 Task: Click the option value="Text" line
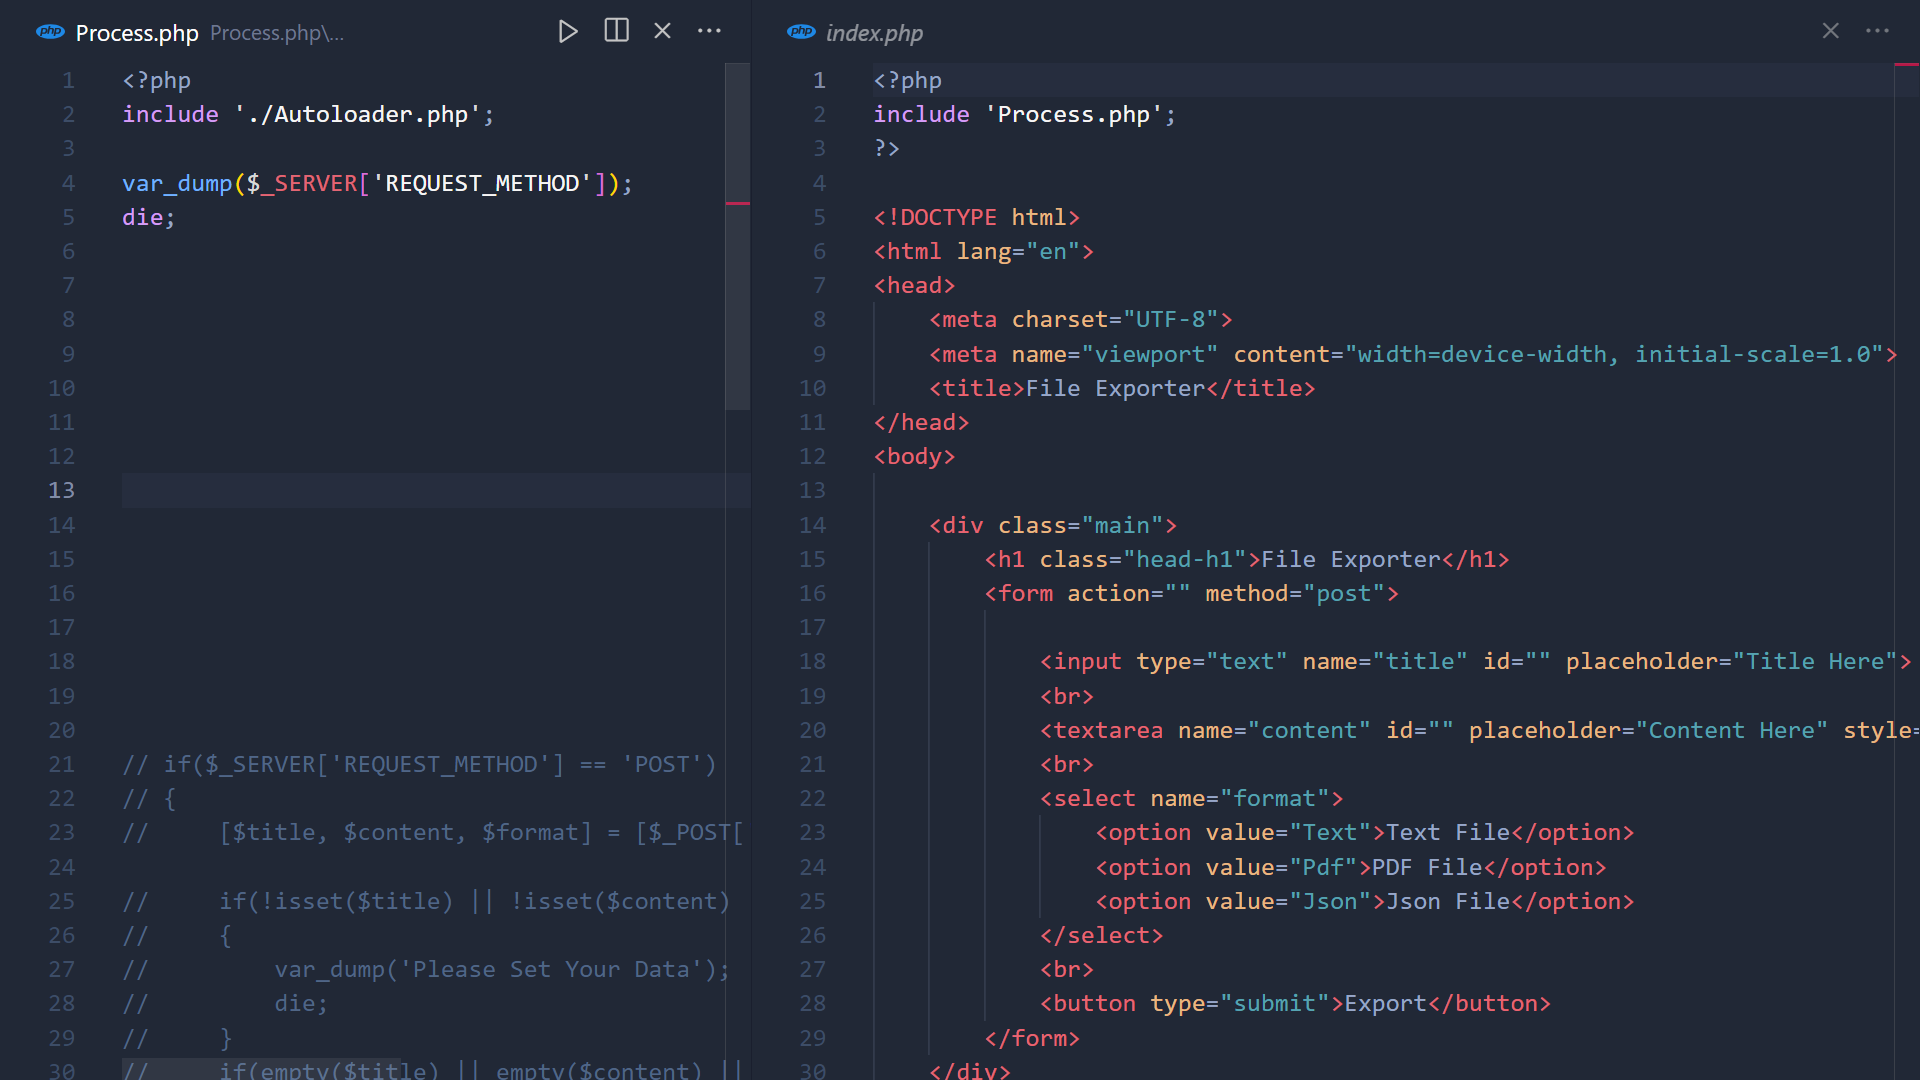click(1365, 832)
